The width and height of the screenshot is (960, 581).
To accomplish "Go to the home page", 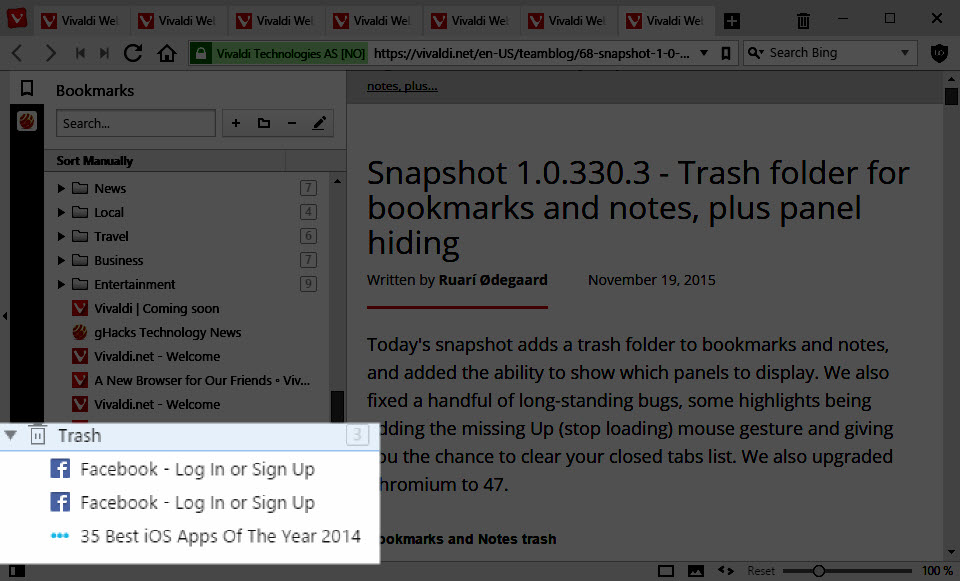I will (167, 53).
